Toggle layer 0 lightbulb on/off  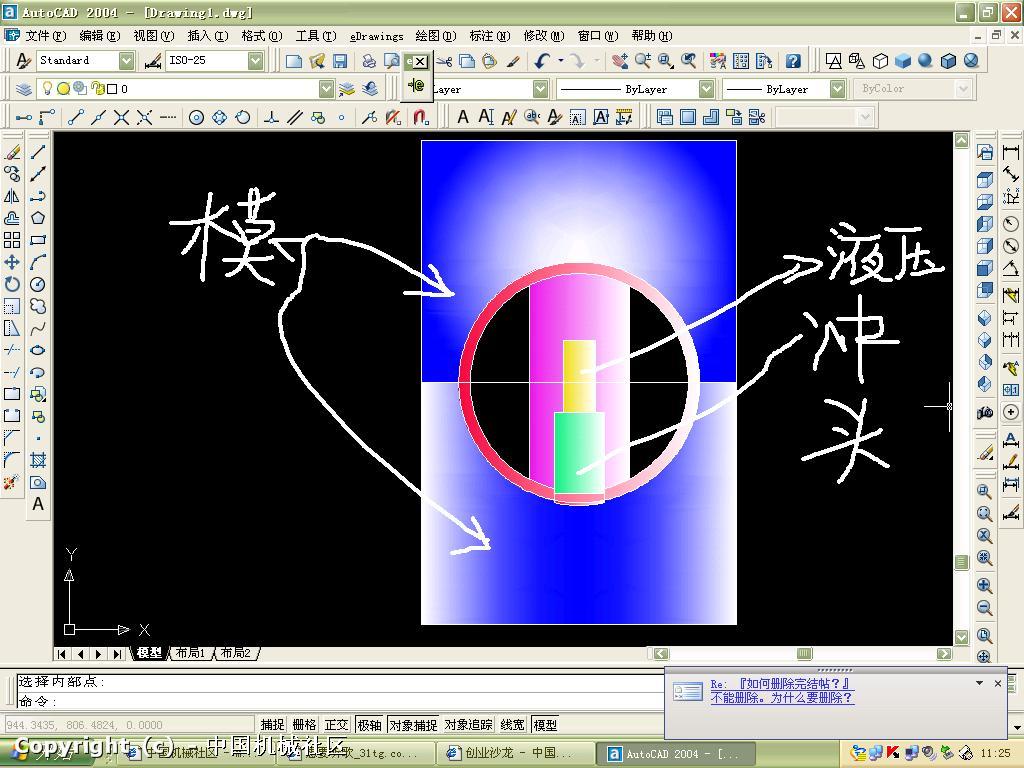click(47, 88)
